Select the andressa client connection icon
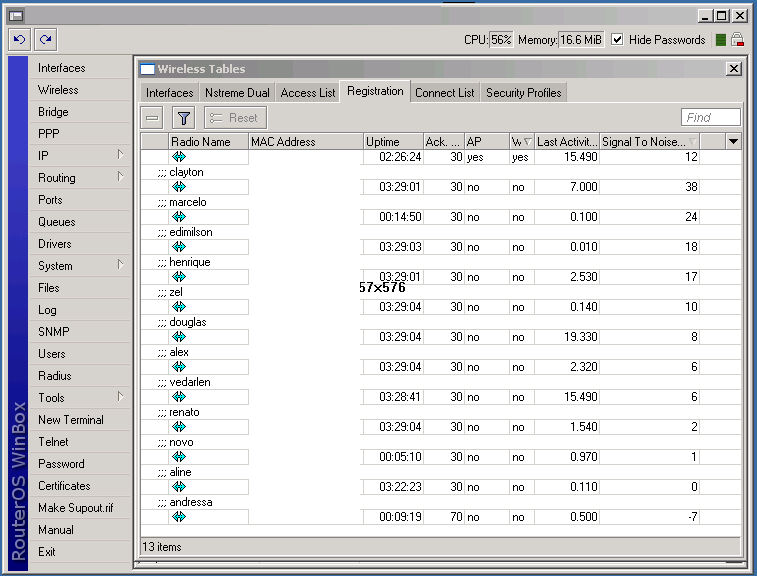The width and height of the screenshot is (757, 576). pos(179,517)
